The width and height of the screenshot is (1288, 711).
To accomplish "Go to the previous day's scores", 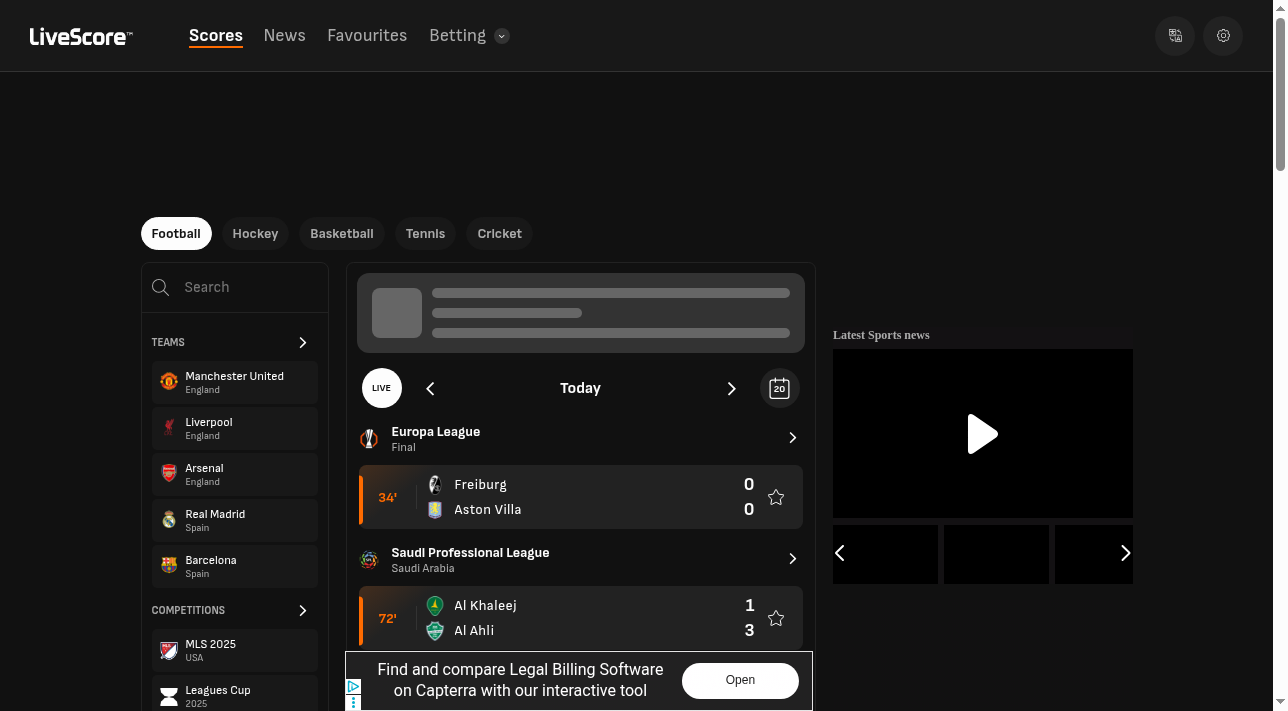I will pos(431,388).
